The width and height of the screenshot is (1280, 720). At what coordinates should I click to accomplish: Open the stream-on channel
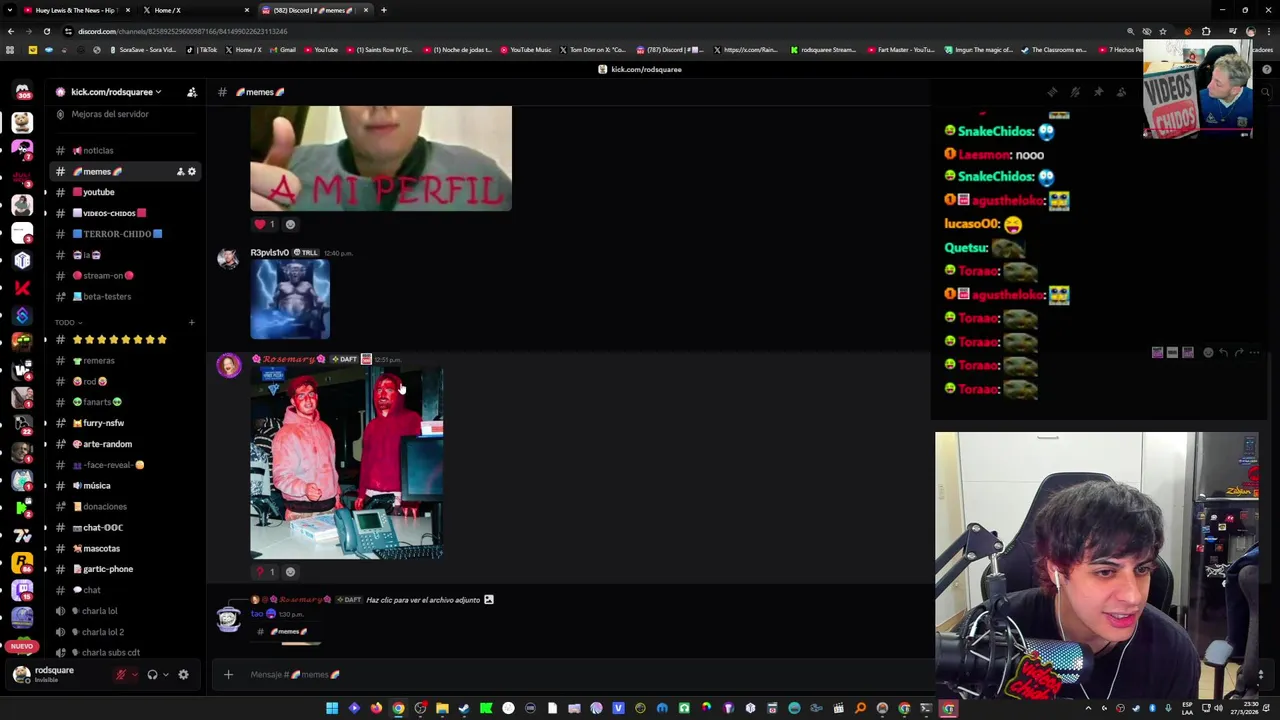coord(103,276)
